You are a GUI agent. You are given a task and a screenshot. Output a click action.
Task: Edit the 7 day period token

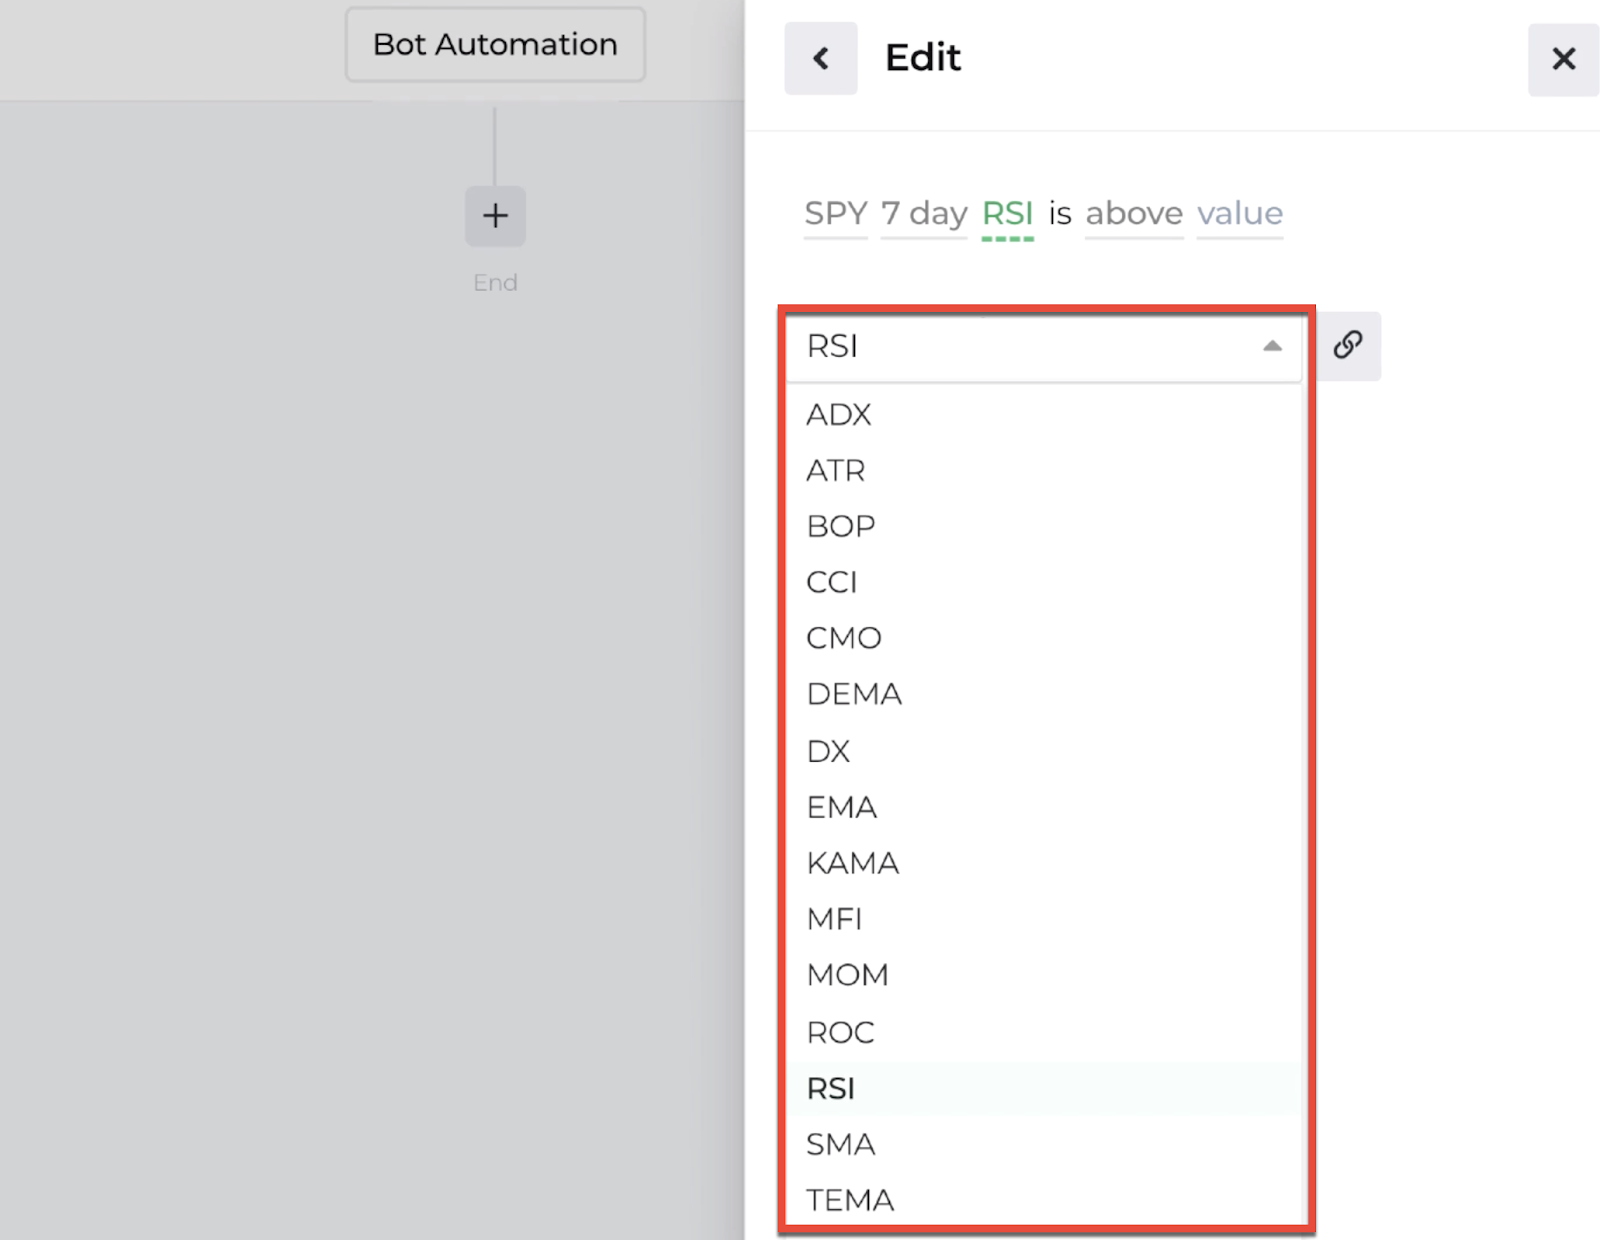tap(924, 213)
